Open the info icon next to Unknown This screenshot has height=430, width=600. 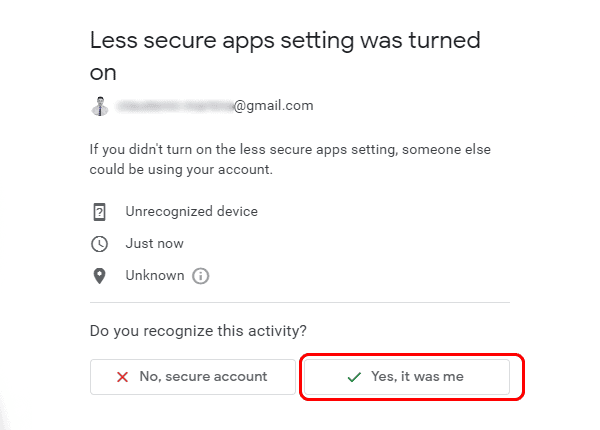pyautogui.click(x=200, y=275)
